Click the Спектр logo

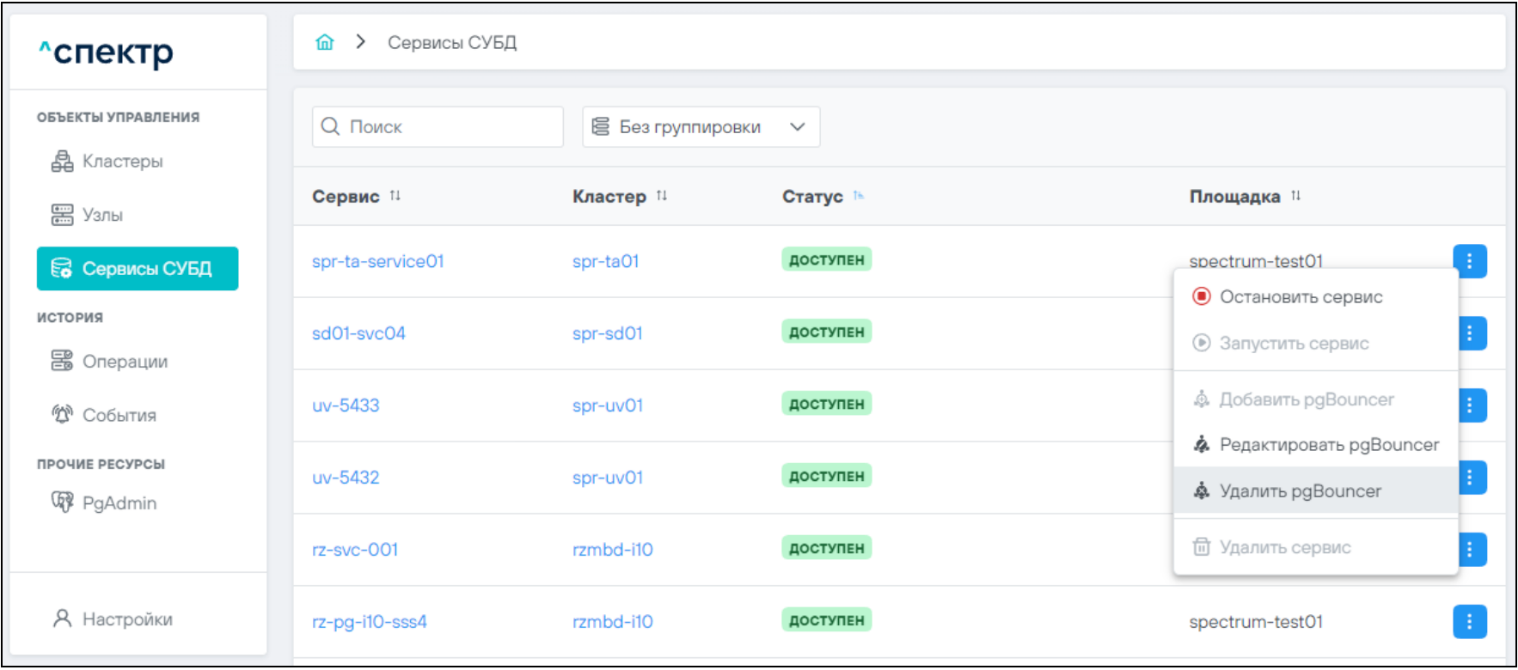[106, 53]
